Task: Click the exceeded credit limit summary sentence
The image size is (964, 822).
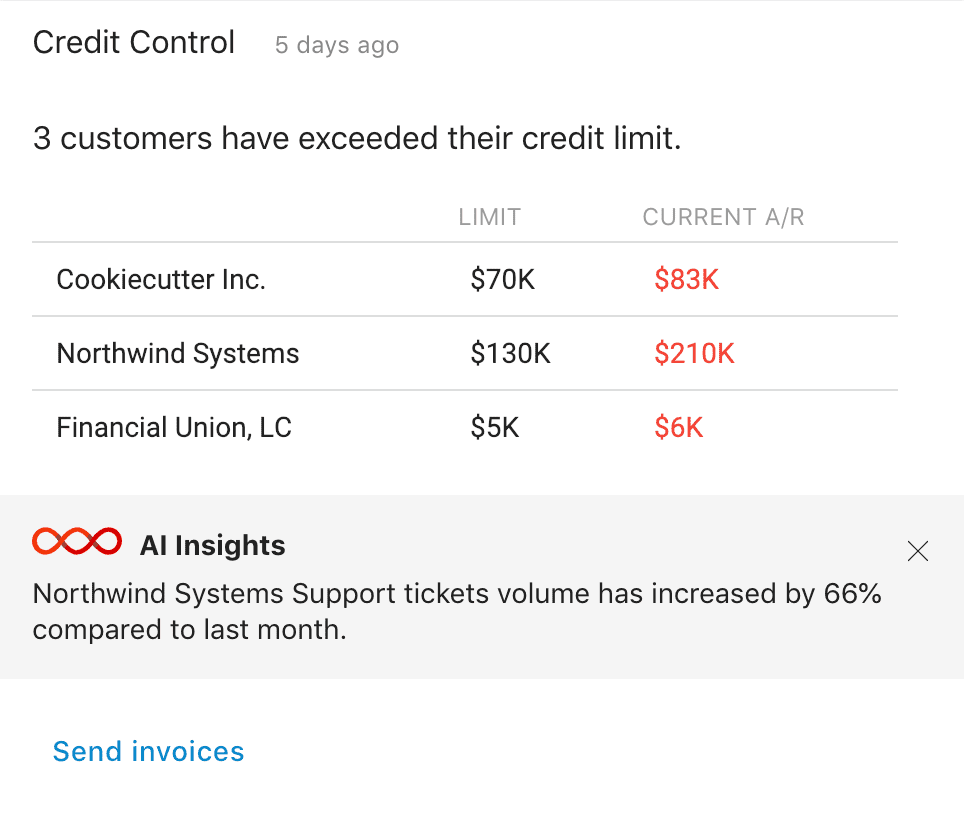Action: 357,138
